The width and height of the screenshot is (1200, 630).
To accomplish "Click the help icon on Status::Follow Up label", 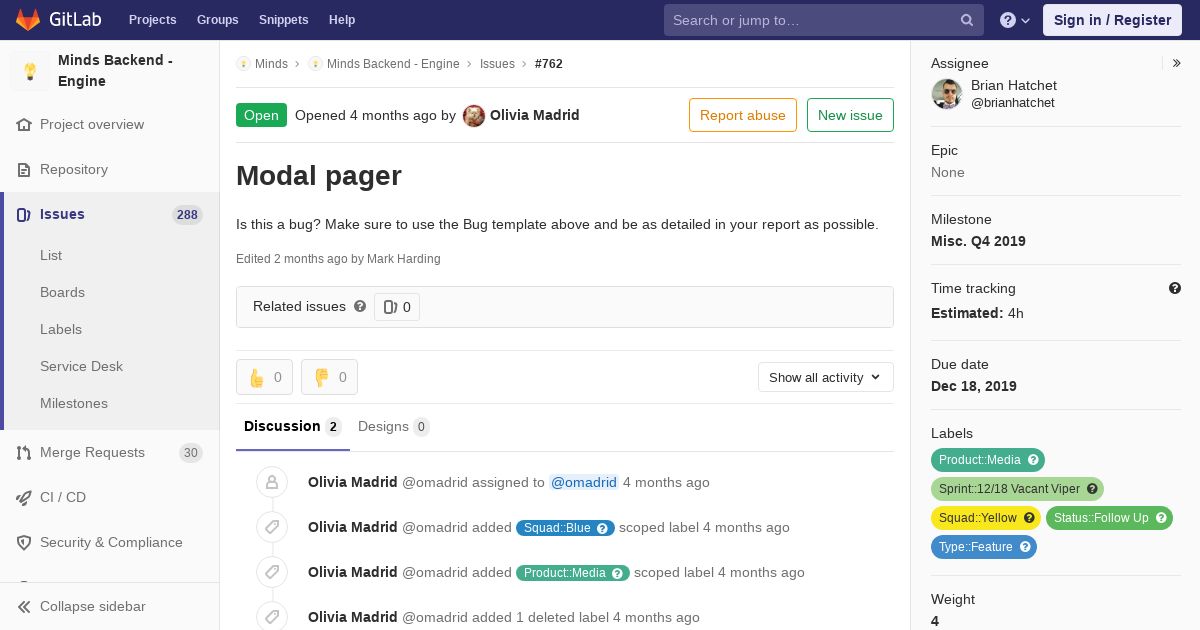I will point(1161,518).
